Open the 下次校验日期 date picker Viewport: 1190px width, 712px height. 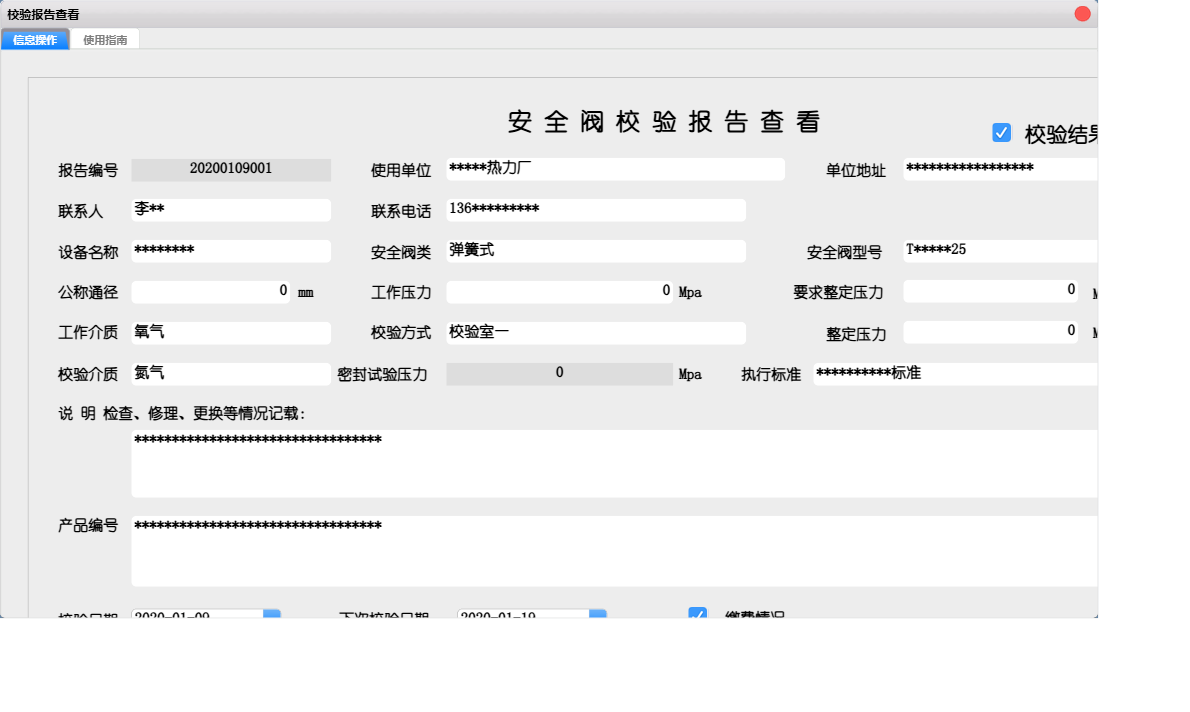click(520, 614)
